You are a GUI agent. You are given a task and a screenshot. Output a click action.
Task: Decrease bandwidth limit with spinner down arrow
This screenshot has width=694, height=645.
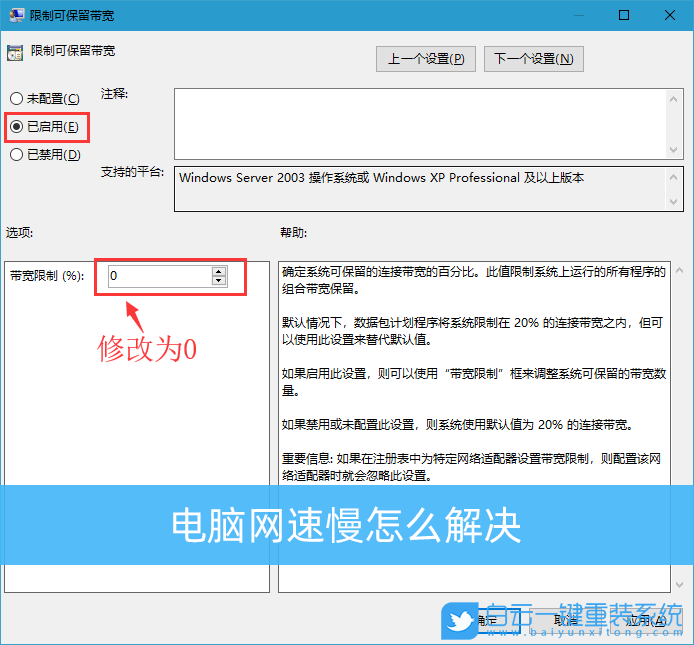(219, 281)
